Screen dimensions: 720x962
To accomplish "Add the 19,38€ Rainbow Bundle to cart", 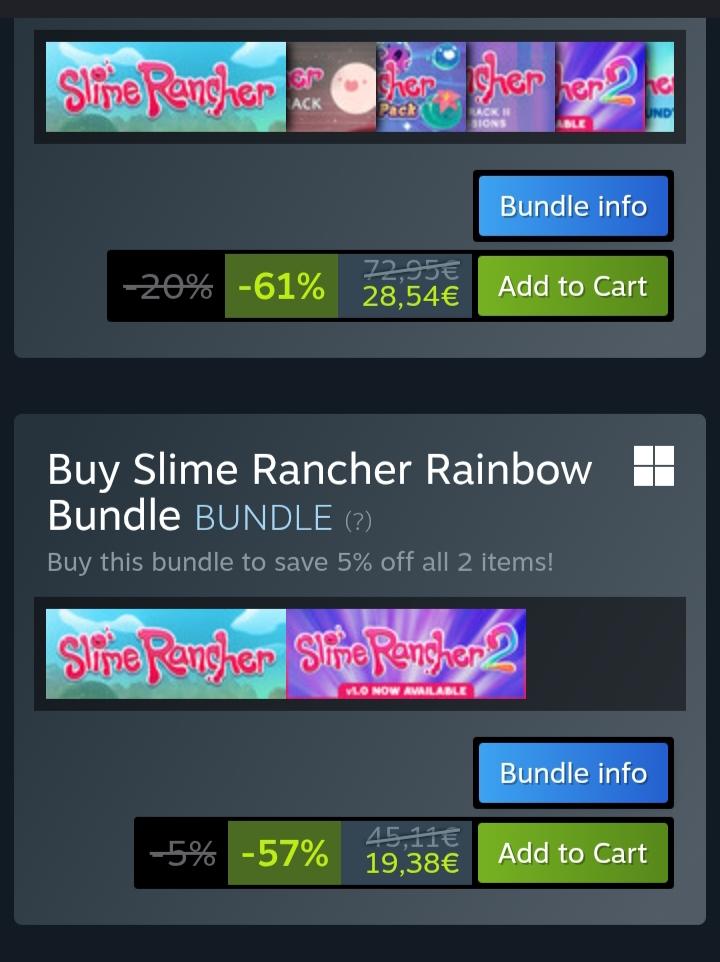I will (573, 853).
